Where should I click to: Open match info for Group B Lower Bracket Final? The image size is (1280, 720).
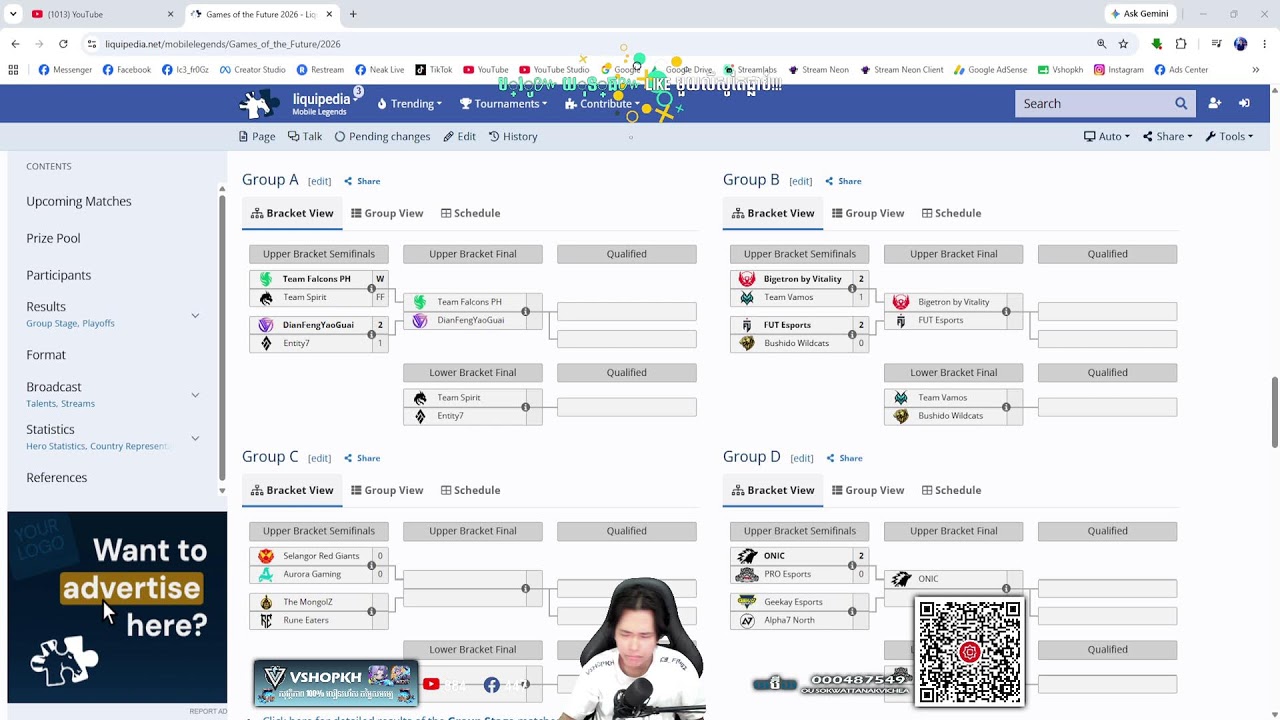1006,407
